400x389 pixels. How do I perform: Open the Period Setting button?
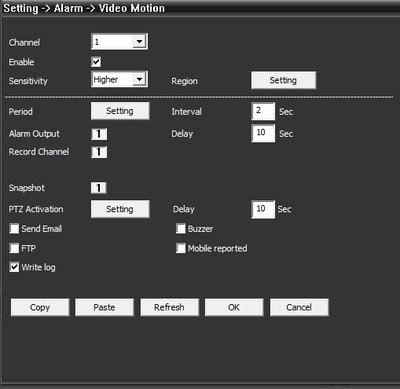pyautogui.click(x=120, y=111)
